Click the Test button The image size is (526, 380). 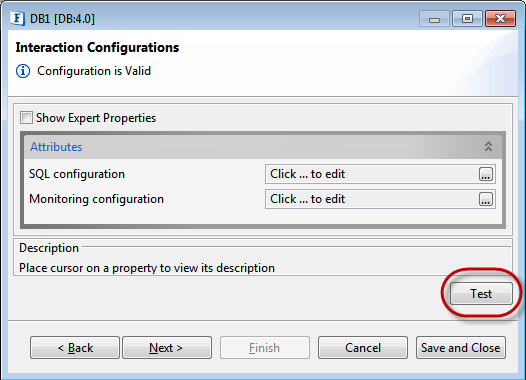click(x=481, y=293)
